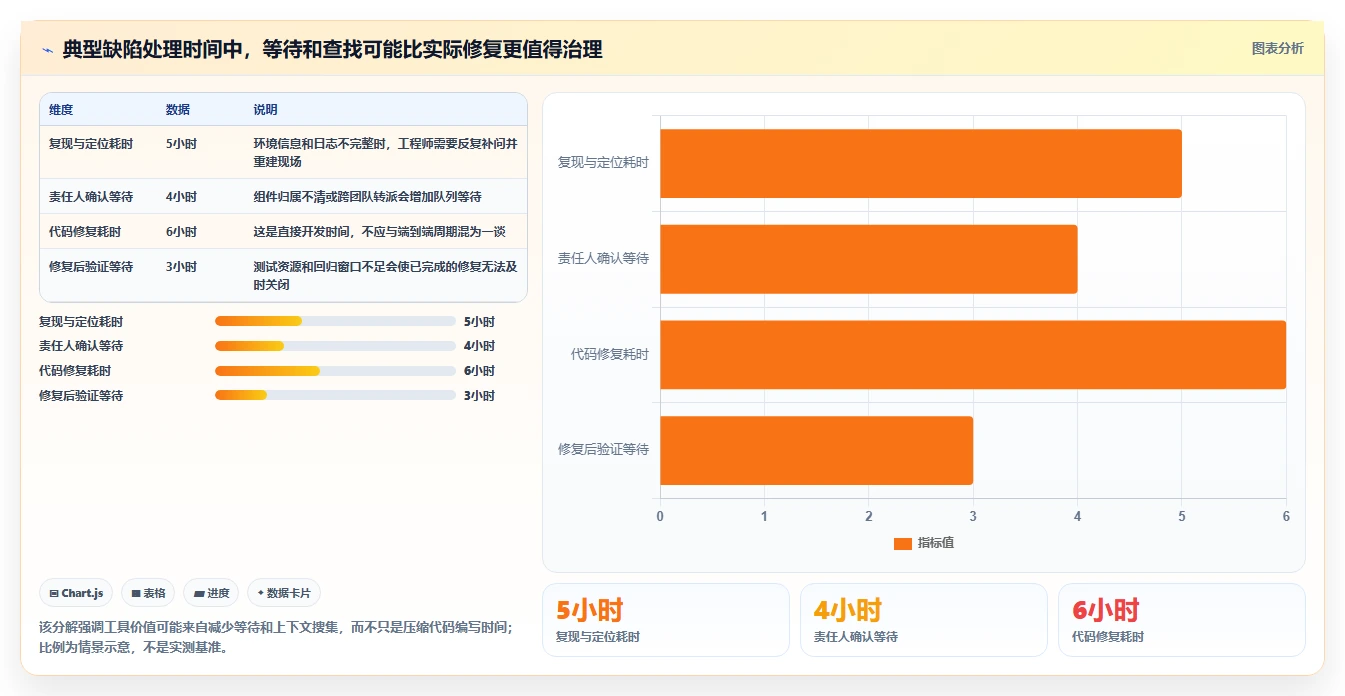Open the 6小时 代码修复耗时 data card
The width and height of the screenshot is (1345, 696).
pyautogui.click(x=1181, y=620)
